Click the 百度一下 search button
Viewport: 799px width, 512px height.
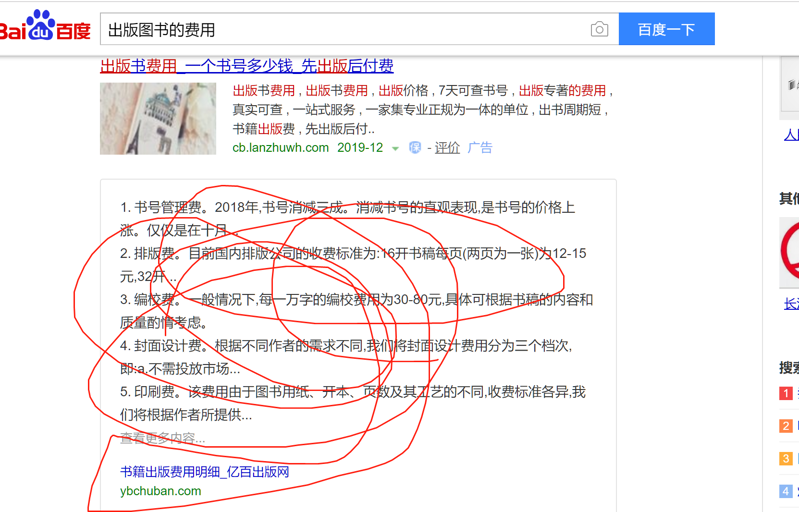coord(667,29)
